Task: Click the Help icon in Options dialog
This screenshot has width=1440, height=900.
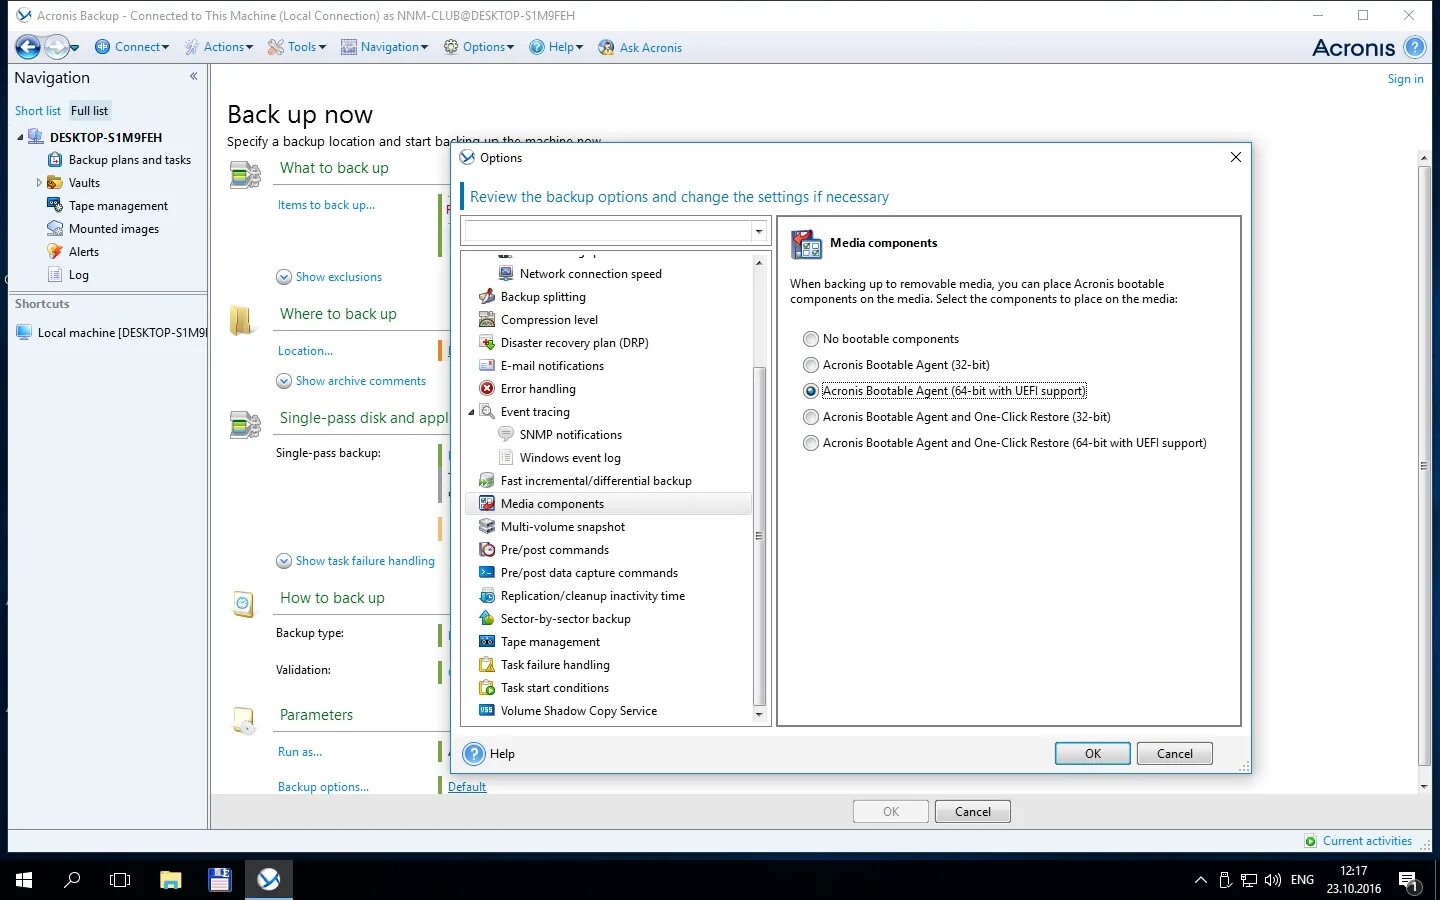Action: tap(475, 754)
